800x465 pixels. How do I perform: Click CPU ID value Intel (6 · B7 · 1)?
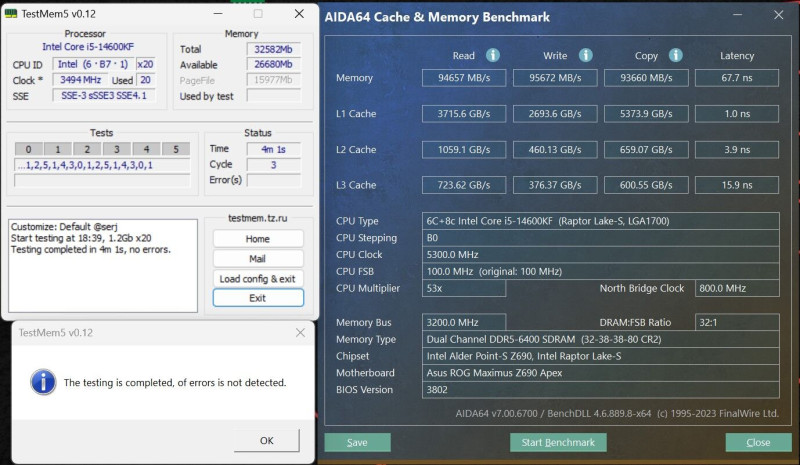(x=93, y=64)
